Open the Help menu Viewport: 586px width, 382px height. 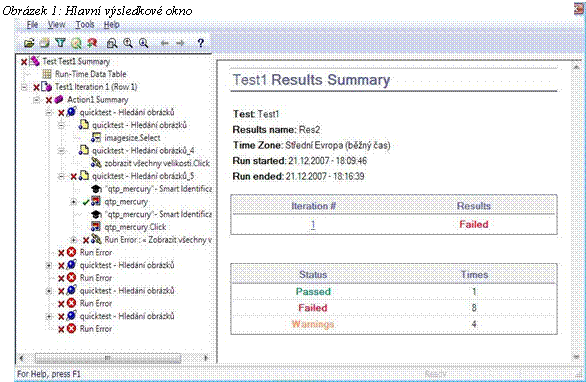tap(111, 25)
